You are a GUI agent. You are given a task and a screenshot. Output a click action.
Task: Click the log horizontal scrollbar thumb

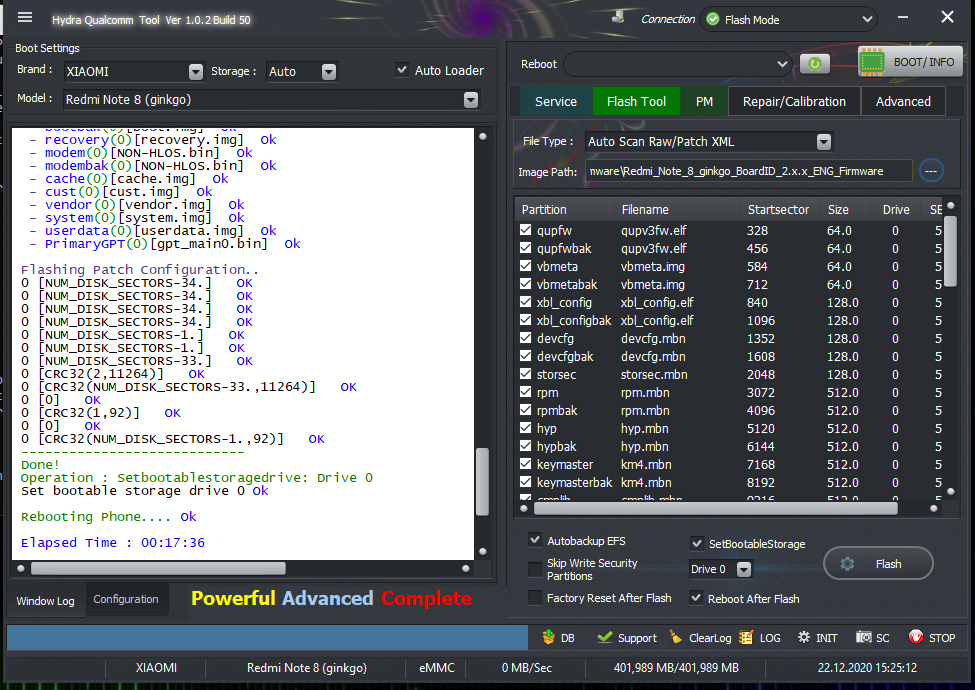158,568
